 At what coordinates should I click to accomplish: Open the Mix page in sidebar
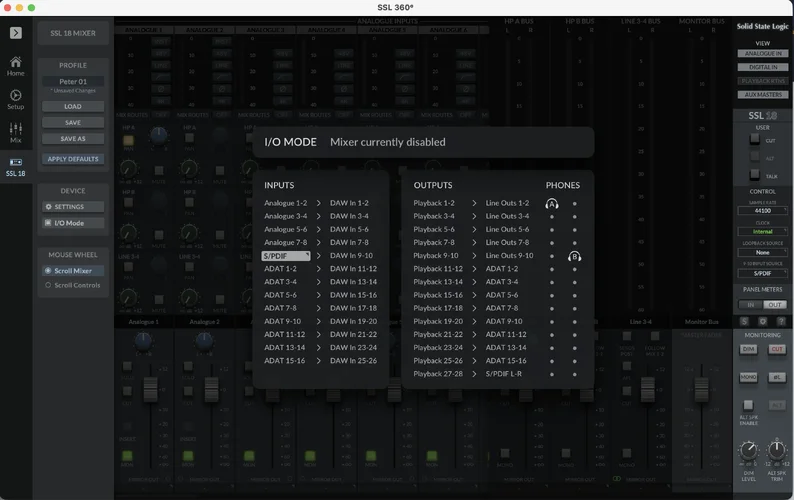[x=16, y=133]
